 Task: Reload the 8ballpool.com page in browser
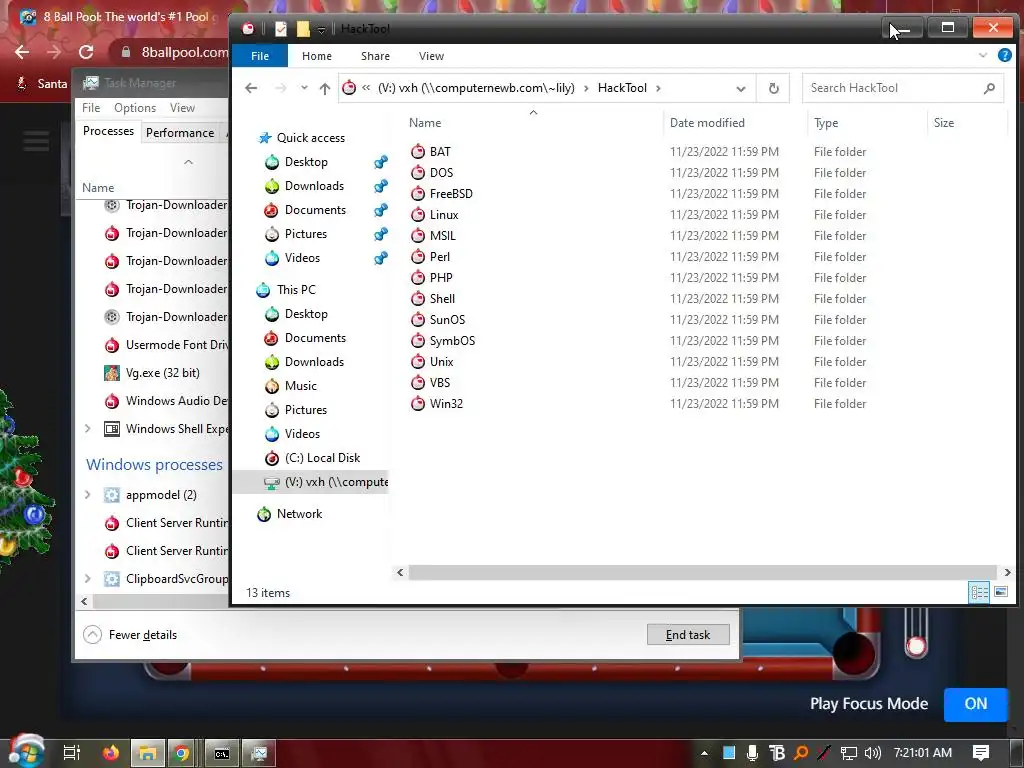tap(86, 52)
